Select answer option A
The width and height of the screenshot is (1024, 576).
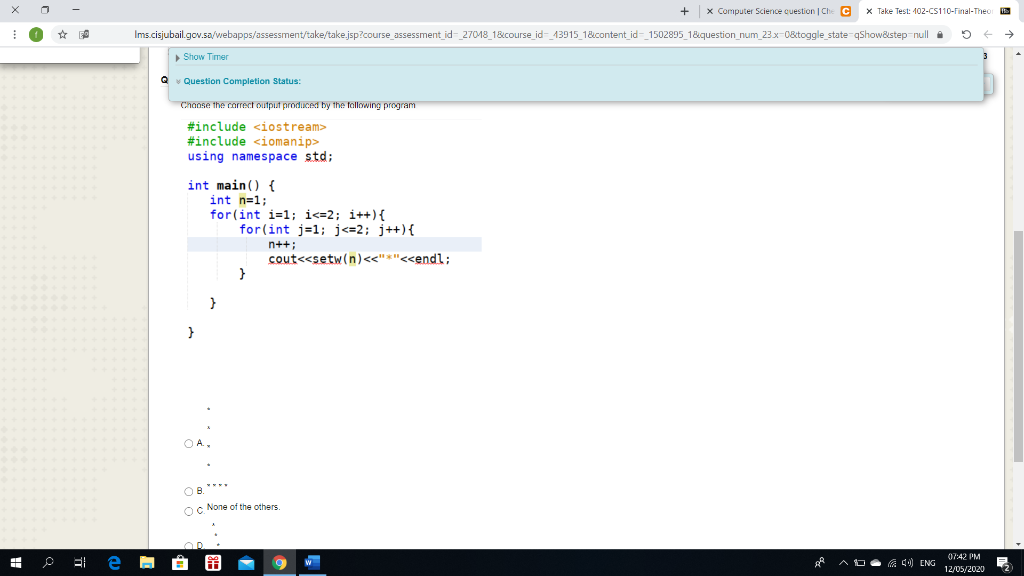[x=189, y=443]
